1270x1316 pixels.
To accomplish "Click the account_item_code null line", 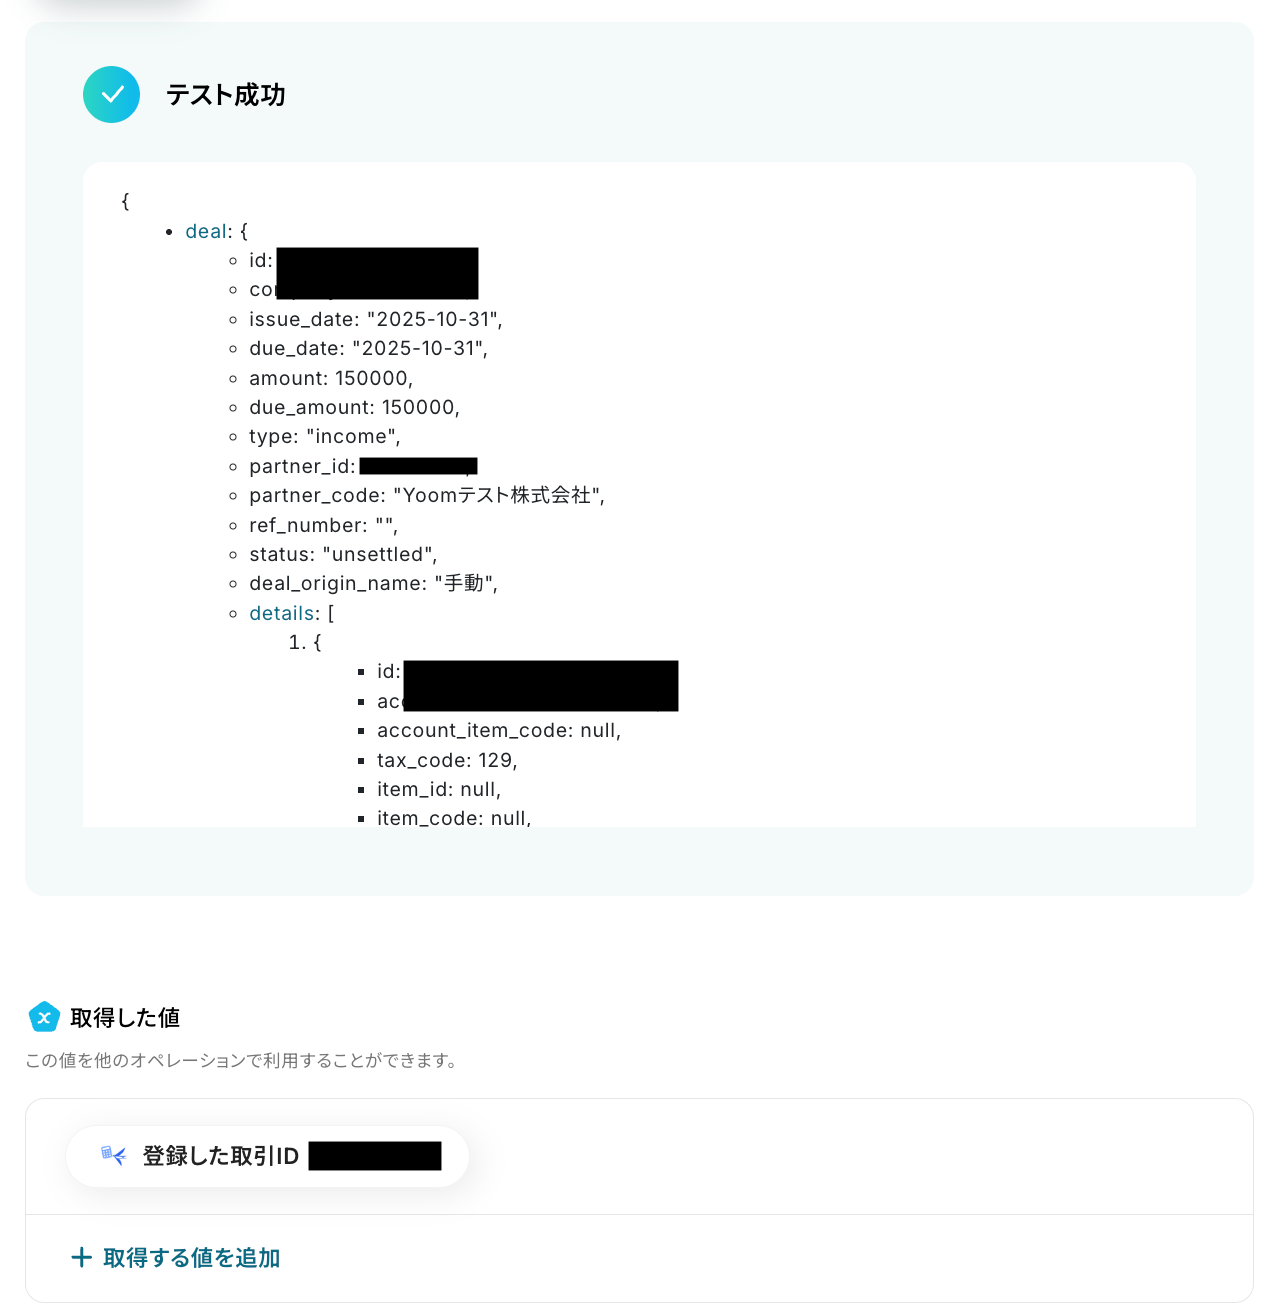I will (x=499, y=730).
